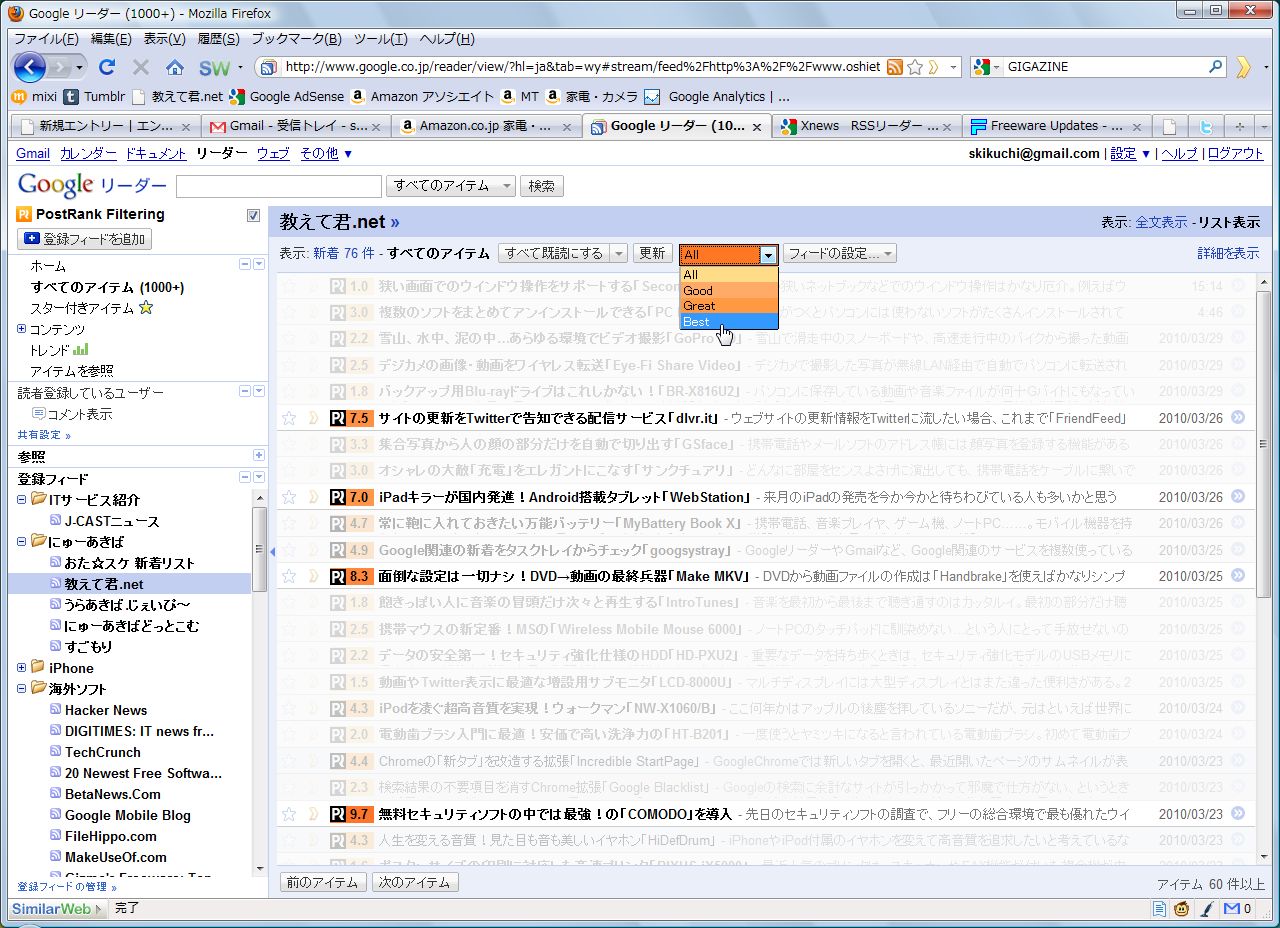This screenshot has width=1280, height=928.
Task: Expand the コンテンツ item
Action: tap(22, 329)
